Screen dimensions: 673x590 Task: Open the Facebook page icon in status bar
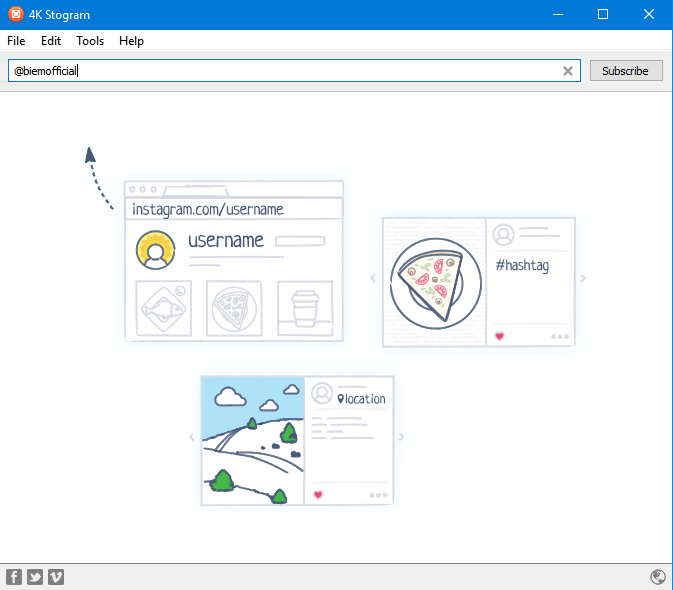pos(14,577)
